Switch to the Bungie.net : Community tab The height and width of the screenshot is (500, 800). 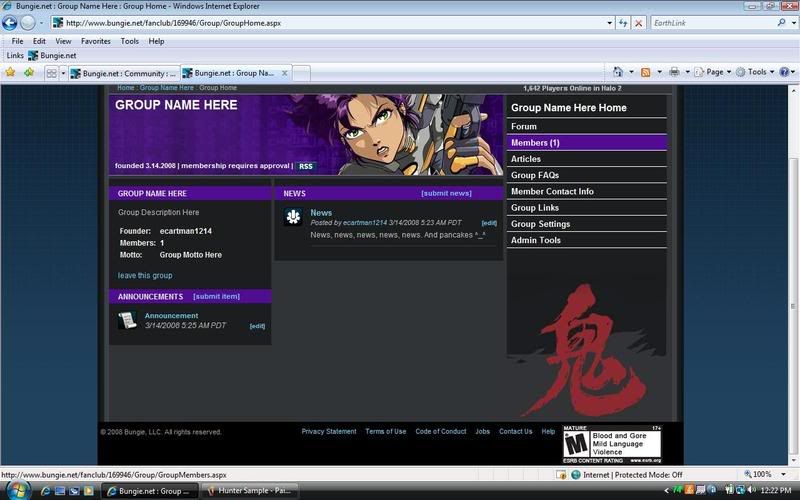click(x=123, y=73)
